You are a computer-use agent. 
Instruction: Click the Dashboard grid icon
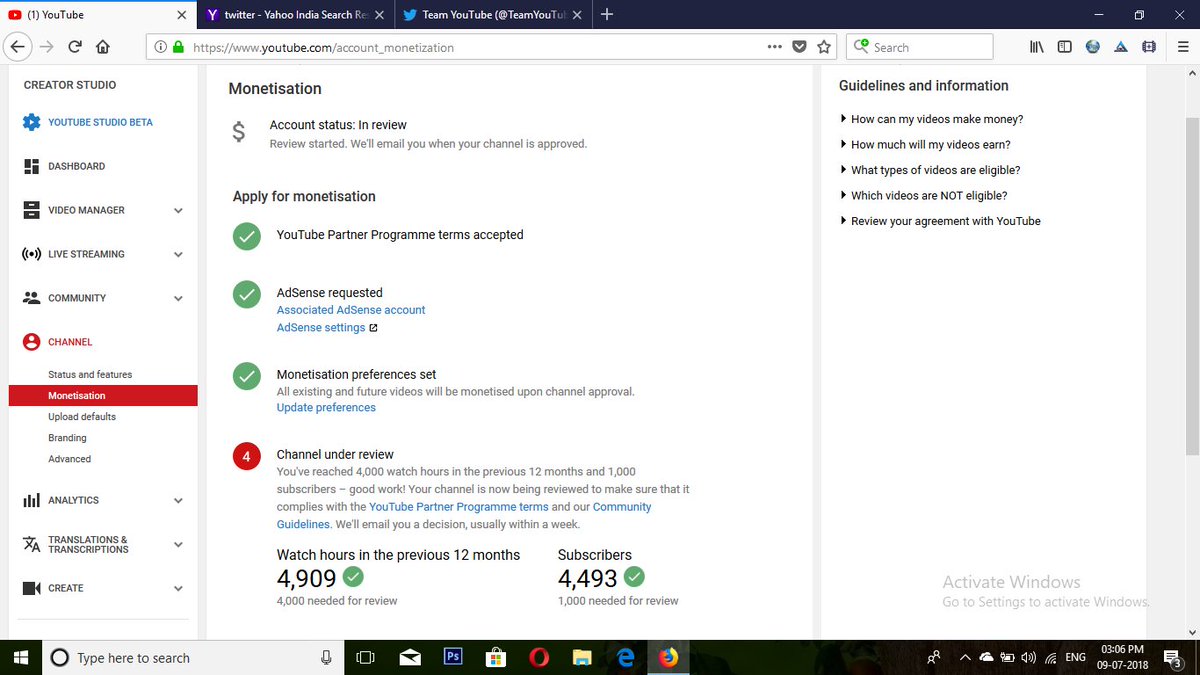pyautogui.click(x=31, y=166)
